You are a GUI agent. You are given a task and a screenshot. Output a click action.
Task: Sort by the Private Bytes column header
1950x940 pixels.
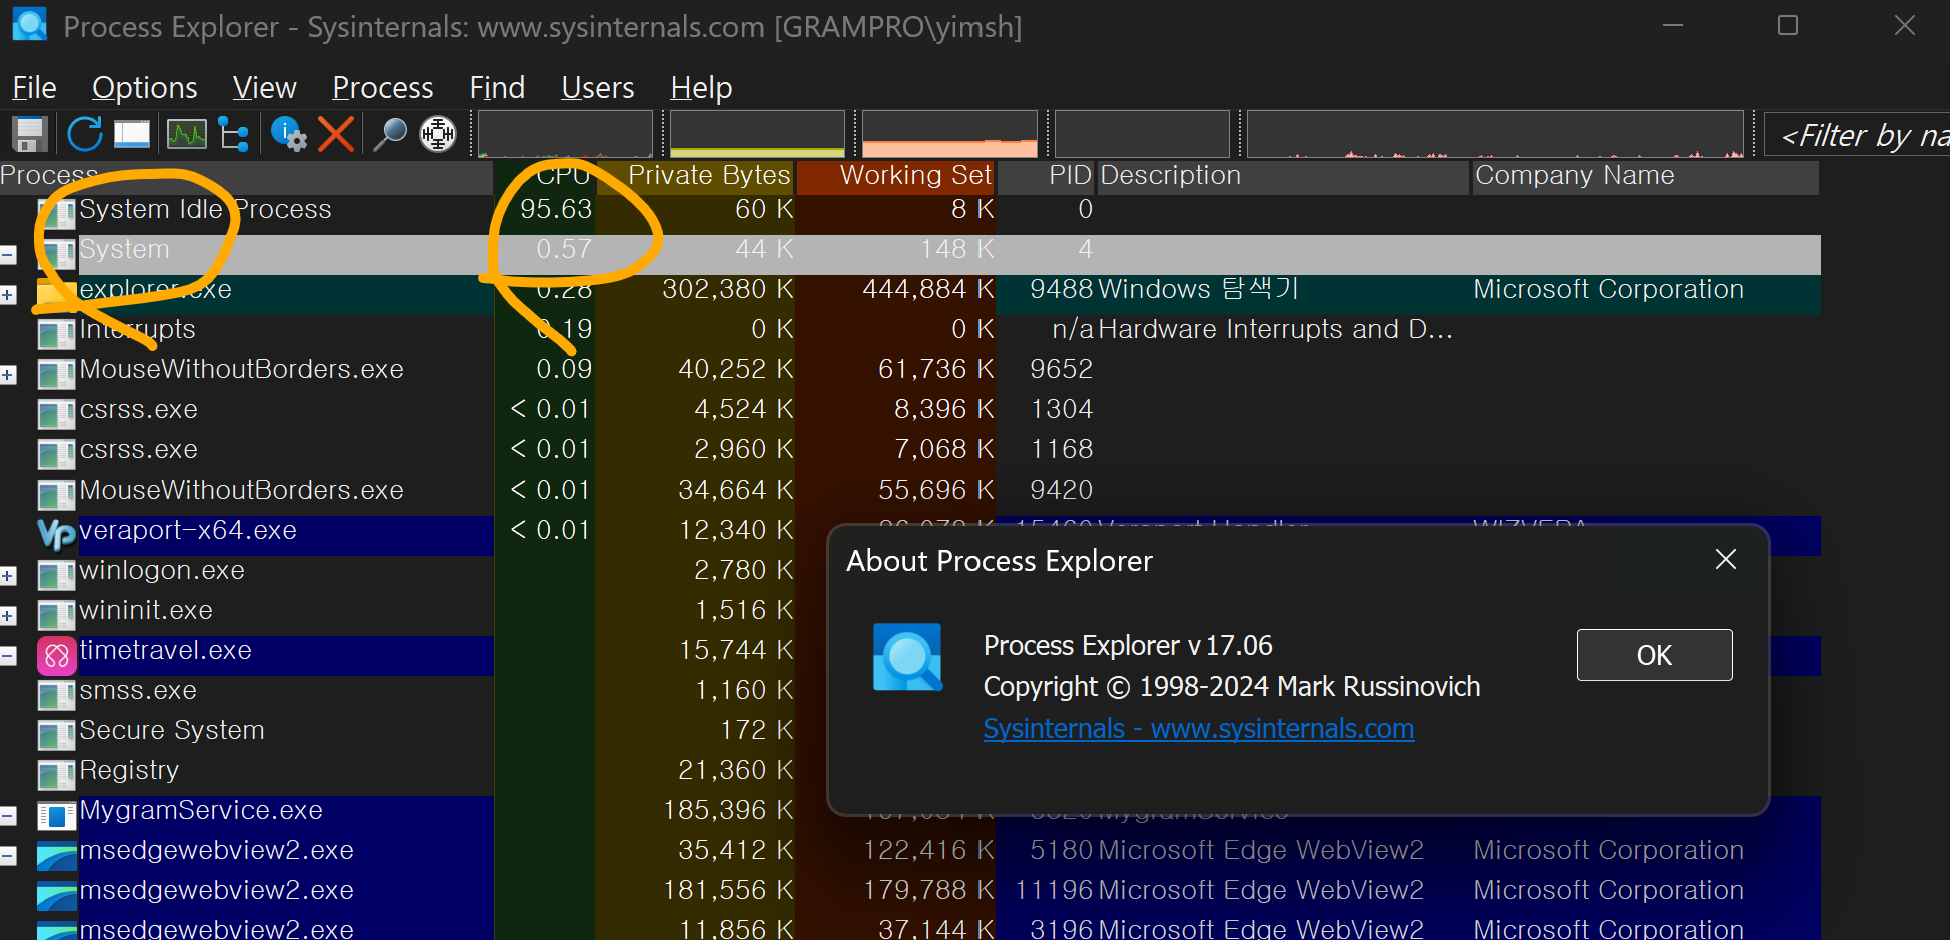pos(695,176)
